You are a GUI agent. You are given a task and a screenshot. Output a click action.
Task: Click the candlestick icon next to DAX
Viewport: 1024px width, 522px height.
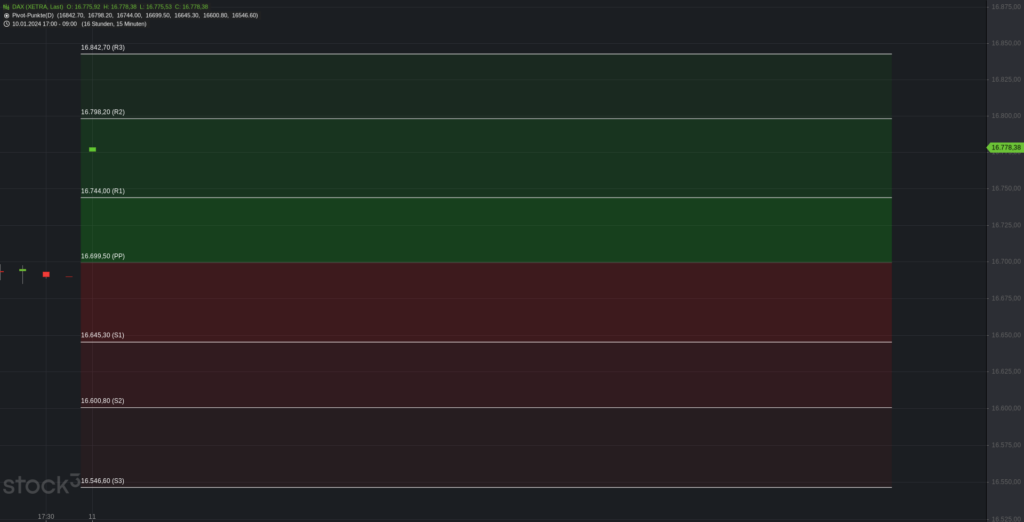pos(7,7)
